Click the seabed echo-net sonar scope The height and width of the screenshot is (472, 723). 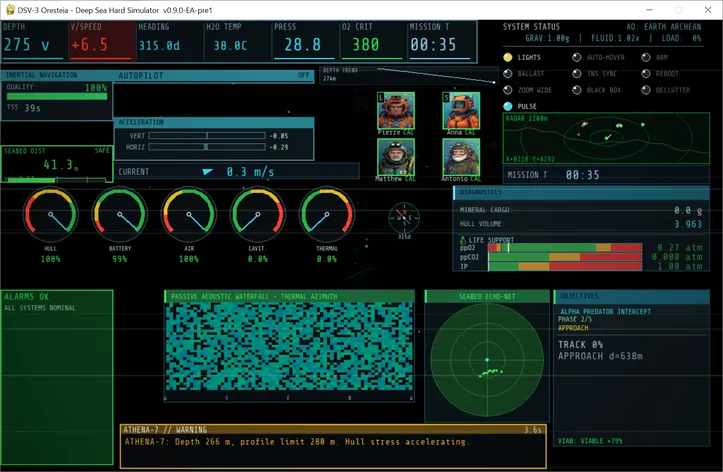[x=487, y=360]
